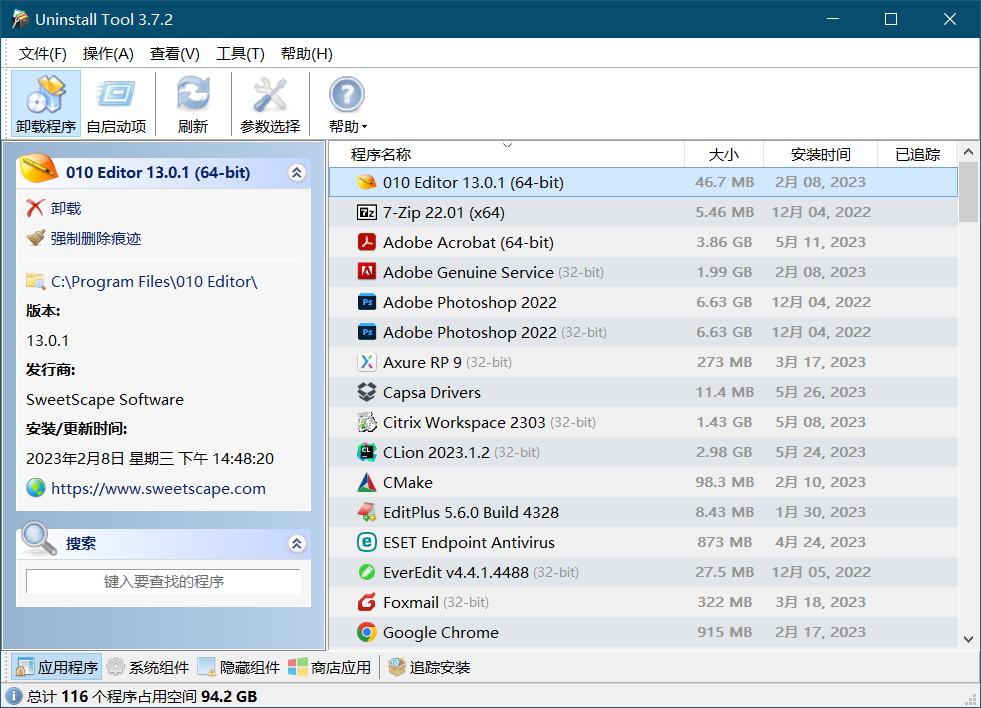
Task: Select the Adobe Photoshop 2022 (32-bit) icon
Action: click(x=367, y=332)
